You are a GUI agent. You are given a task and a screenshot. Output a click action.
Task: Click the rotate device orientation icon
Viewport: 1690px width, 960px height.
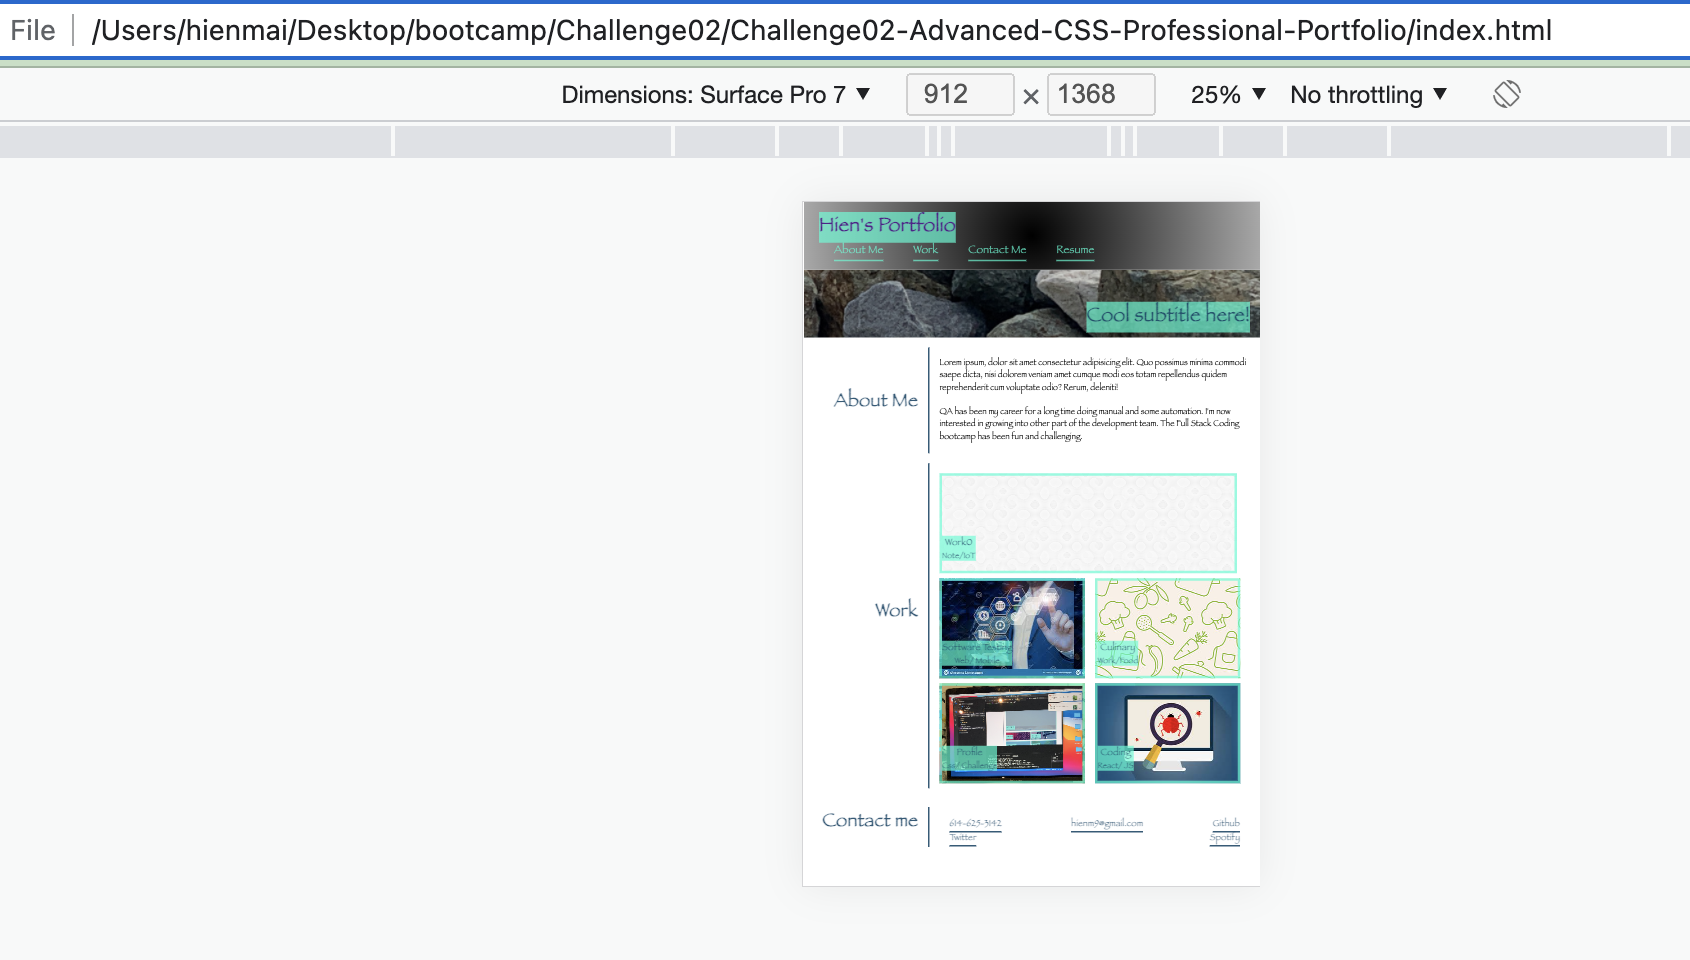[x=1506, y=94]
